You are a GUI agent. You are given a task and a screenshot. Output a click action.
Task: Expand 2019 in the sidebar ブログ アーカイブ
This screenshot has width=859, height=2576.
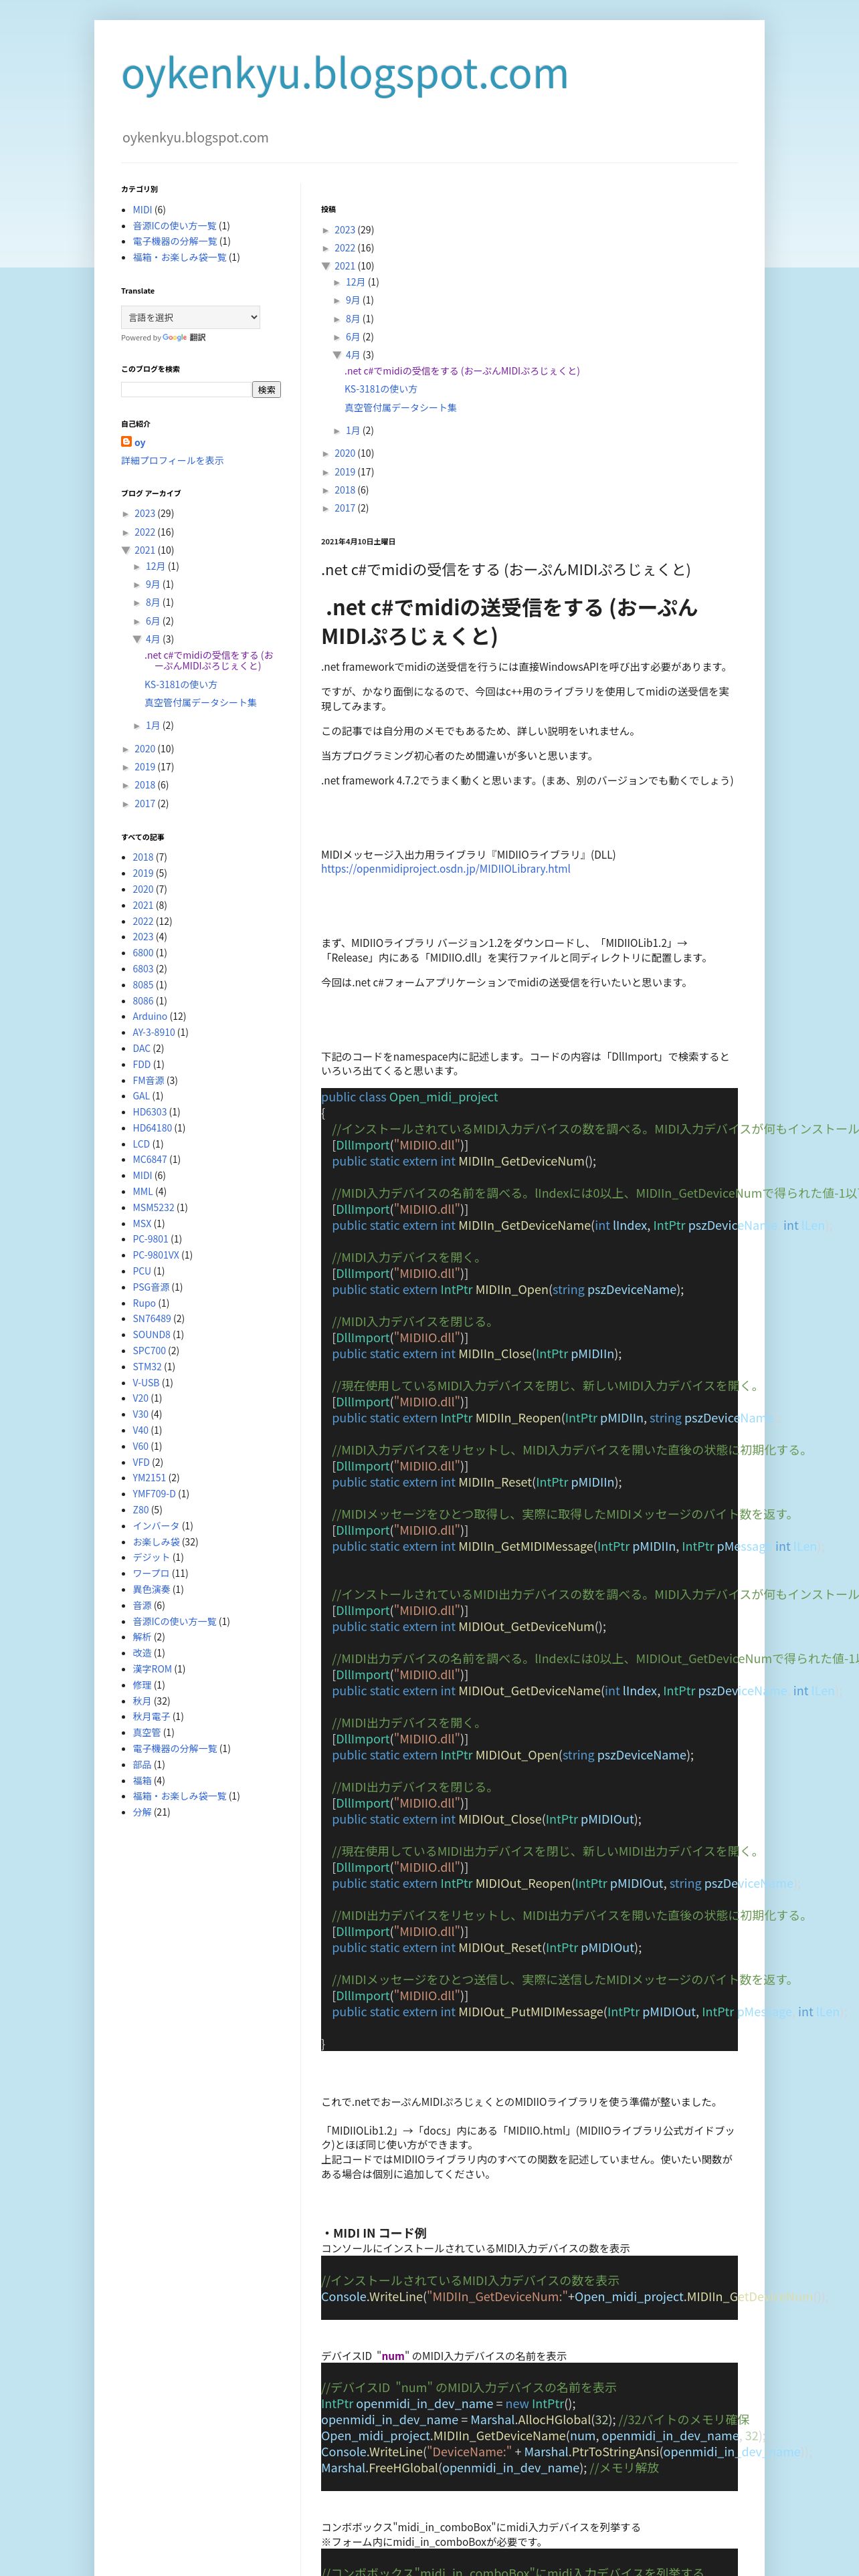[x=126, y=768]
